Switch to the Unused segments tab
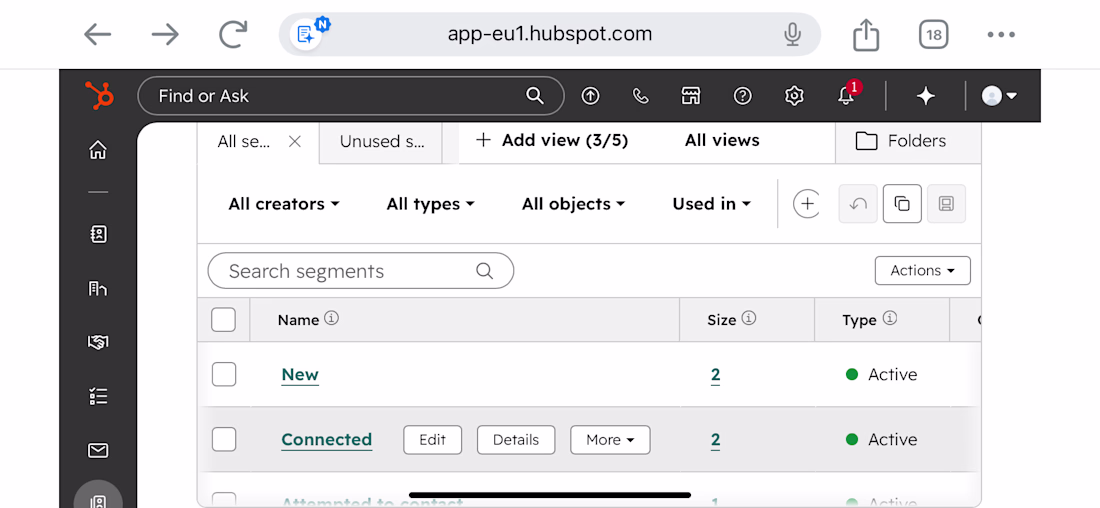The height and width of the screenshot is (508, 1100). (x=382, y=142)
